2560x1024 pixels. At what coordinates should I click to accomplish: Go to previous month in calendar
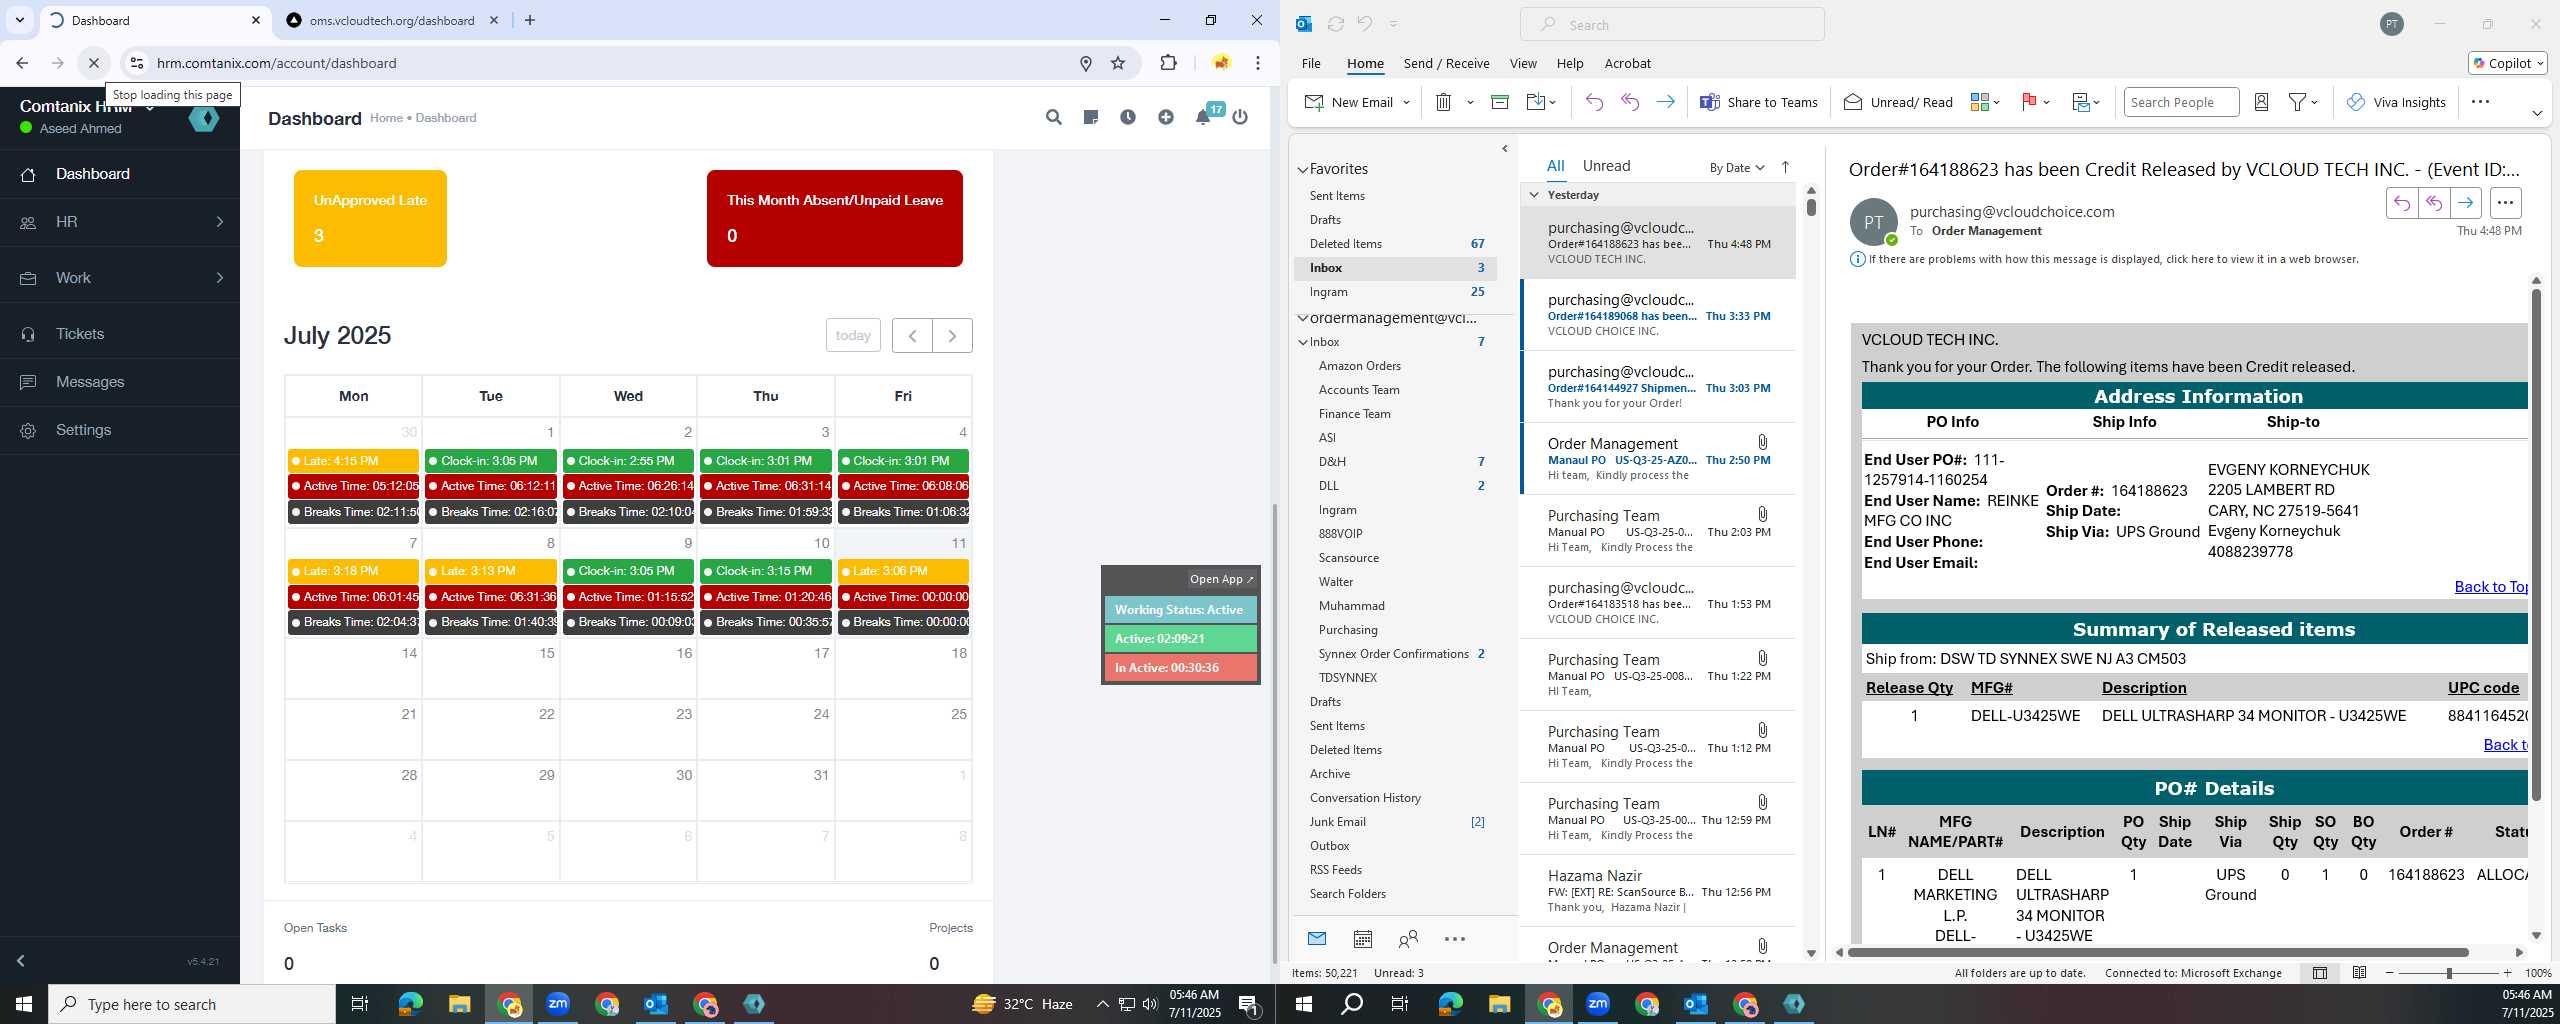[x=912, y=335]
